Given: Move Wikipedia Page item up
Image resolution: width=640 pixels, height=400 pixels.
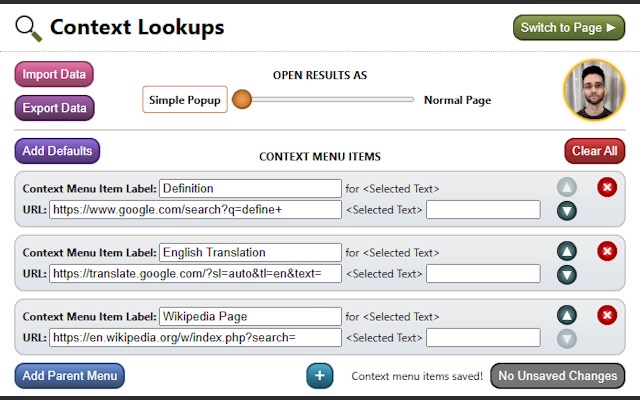Looking at the screenshot, I should pos(567,315).
